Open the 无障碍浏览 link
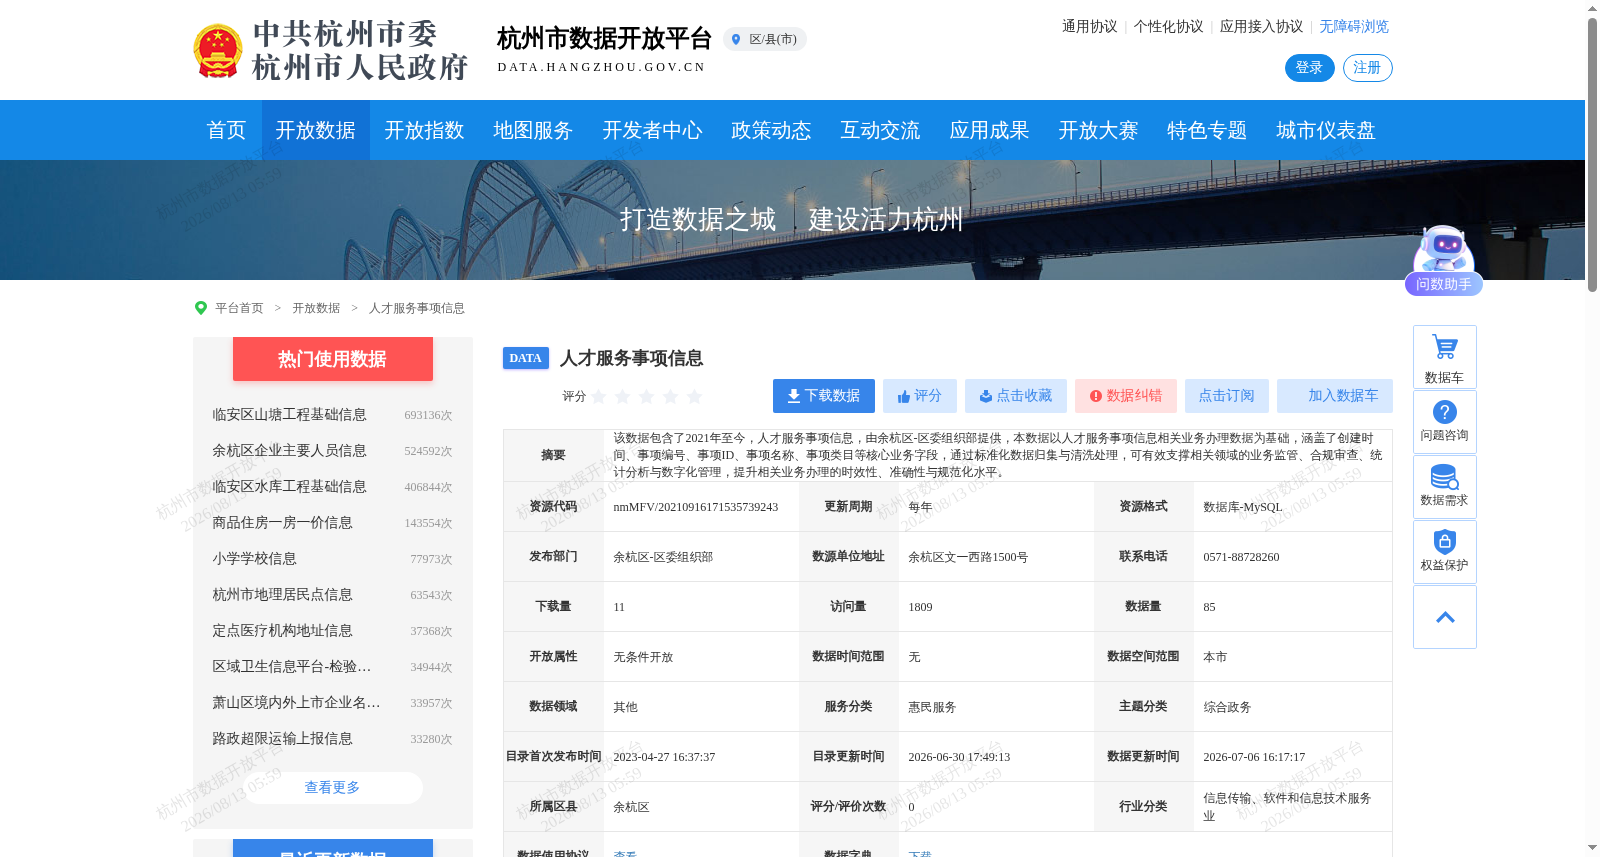 pos(1354,27)
